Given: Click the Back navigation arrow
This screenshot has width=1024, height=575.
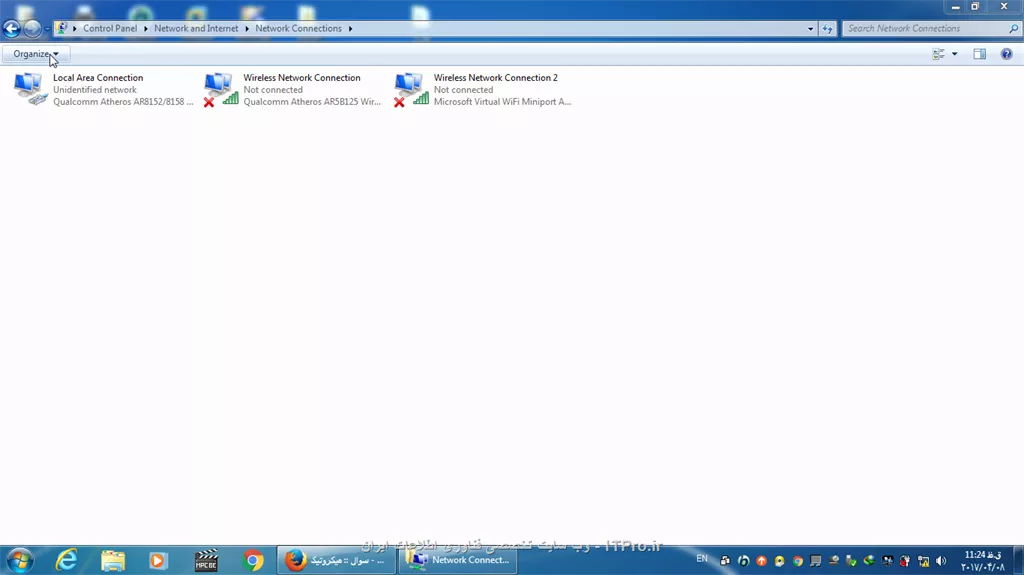Looking at the screenshot, I should (x=12, y=29).
